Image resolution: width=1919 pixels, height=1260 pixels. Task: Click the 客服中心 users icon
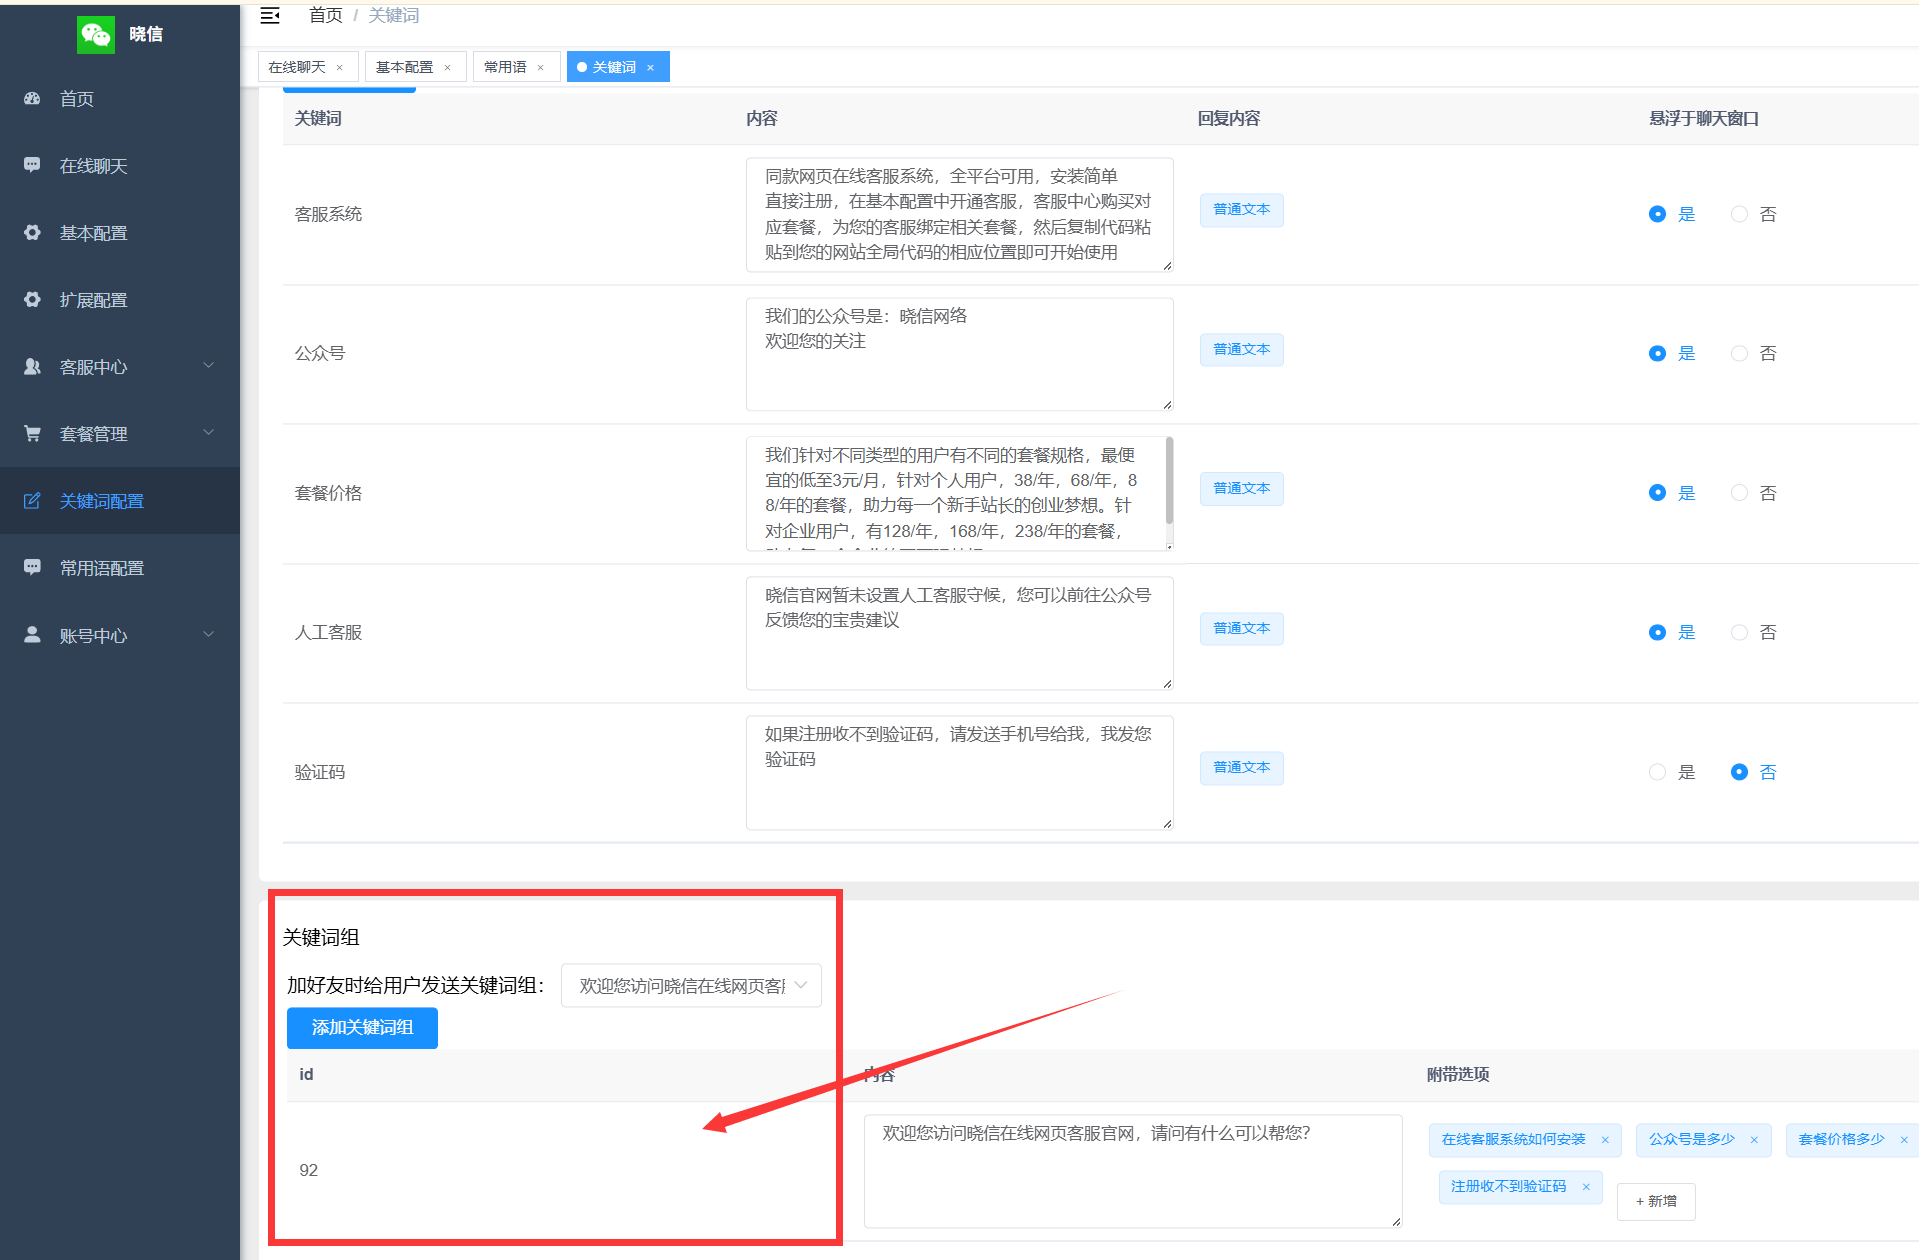pyautogui.click(x=32, y=366)
